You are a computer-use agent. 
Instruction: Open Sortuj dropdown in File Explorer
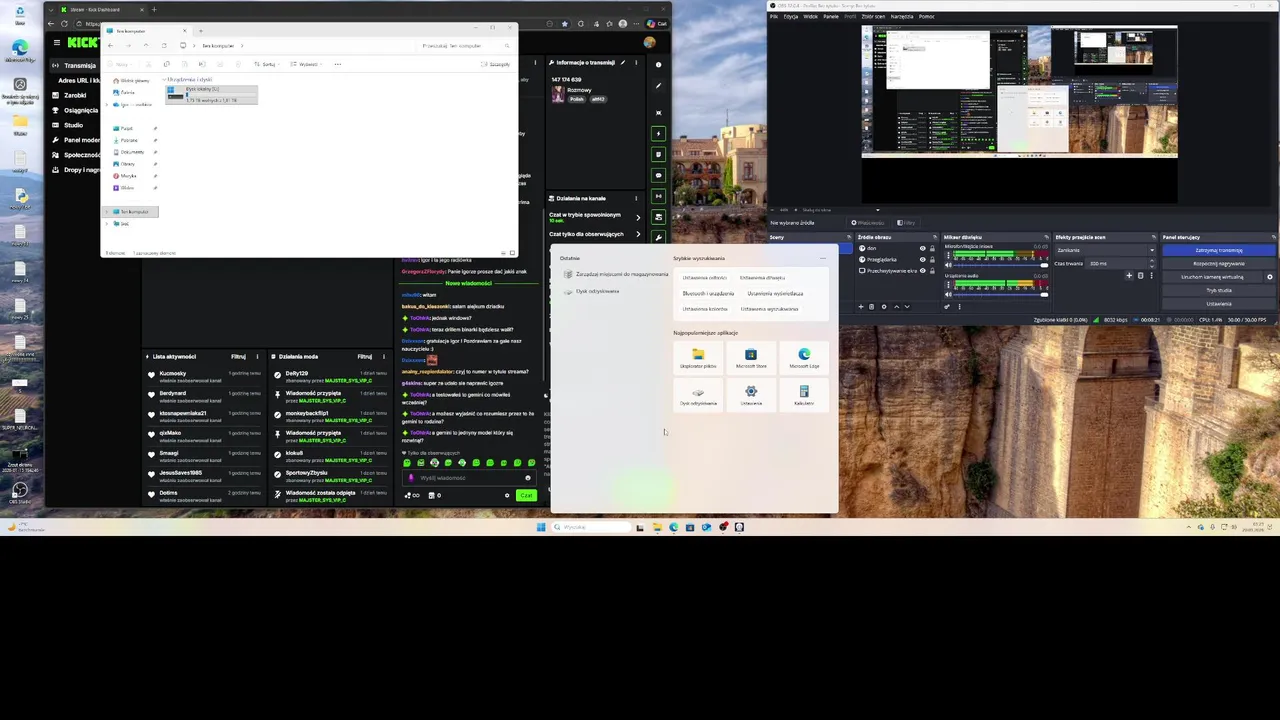267,64
